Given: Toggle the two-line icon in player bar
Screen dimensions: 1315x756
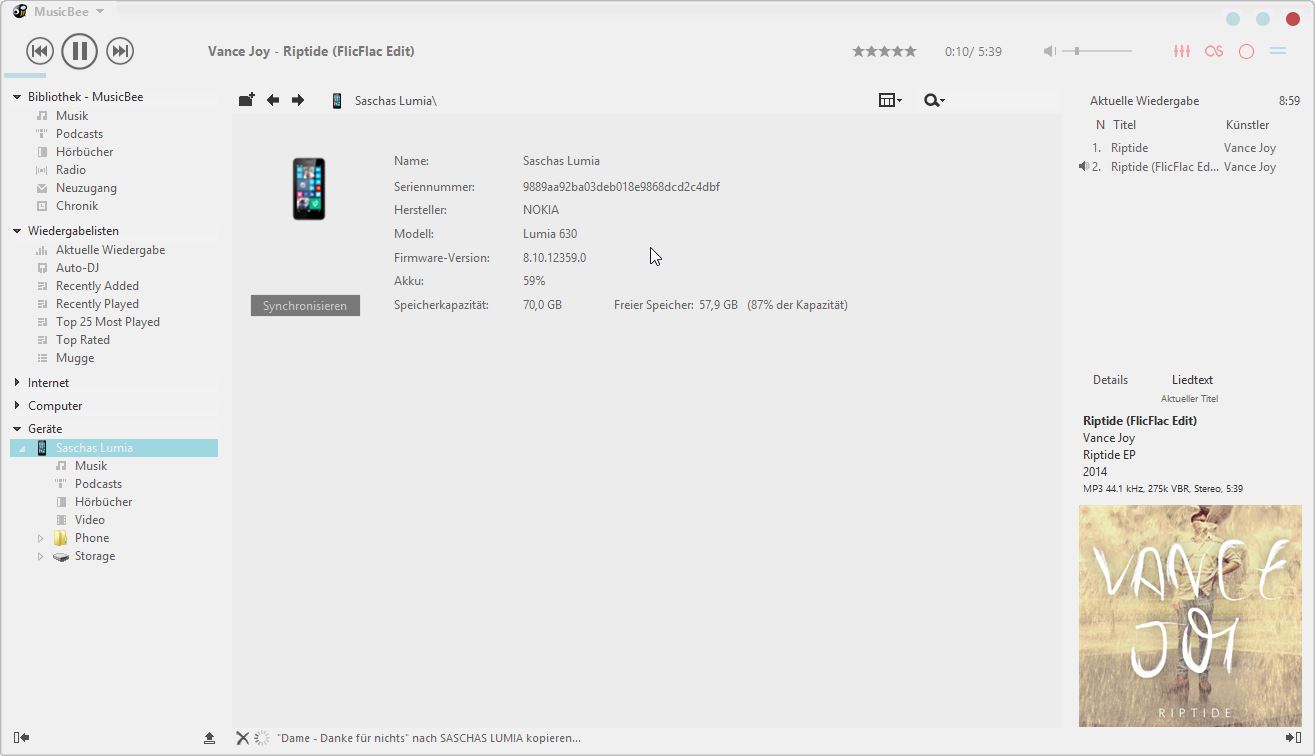Looking at the screenshot, I should 1278,51.
